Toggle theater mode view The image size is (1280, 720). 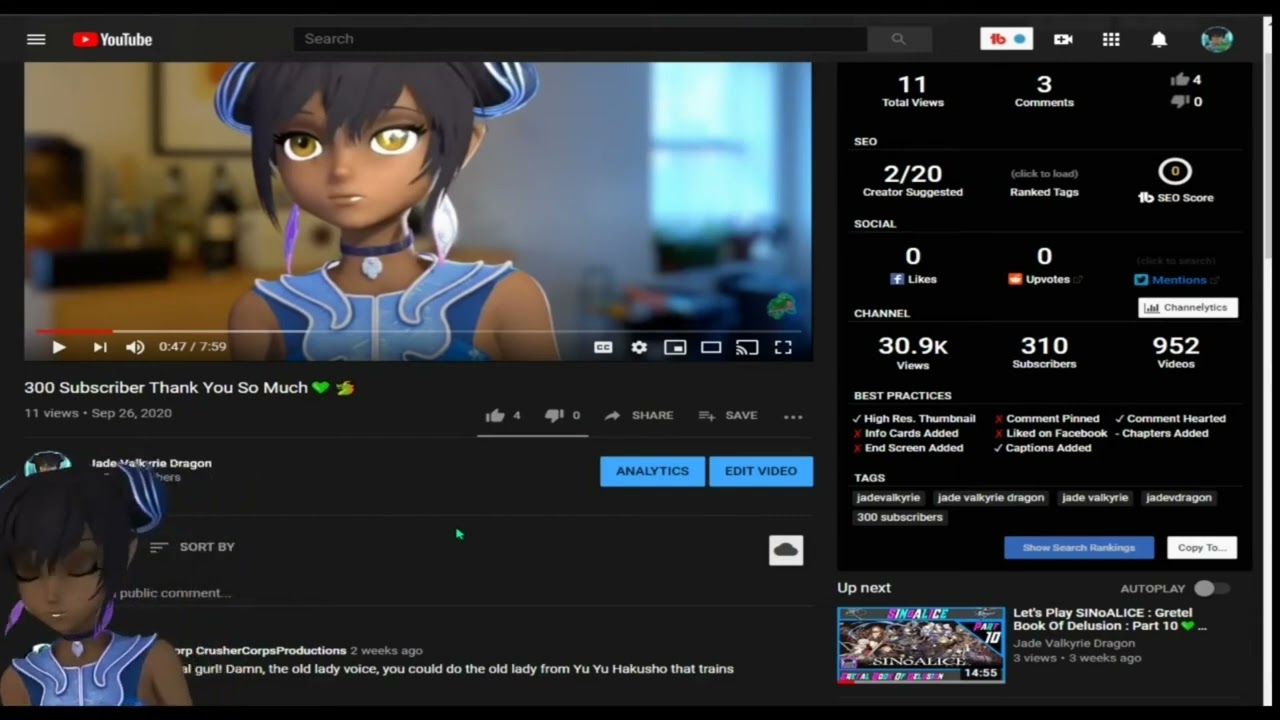tap(711, 347)
